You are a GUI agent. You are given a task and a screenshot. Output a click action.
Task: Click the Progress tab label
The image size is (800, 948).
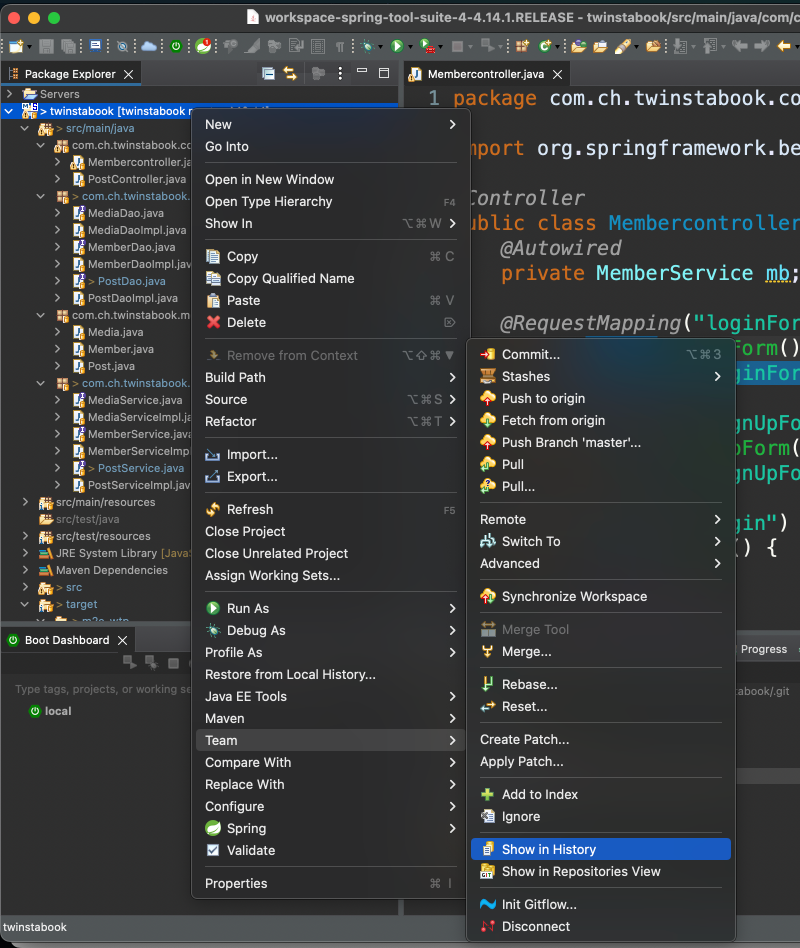coord(764,649)
